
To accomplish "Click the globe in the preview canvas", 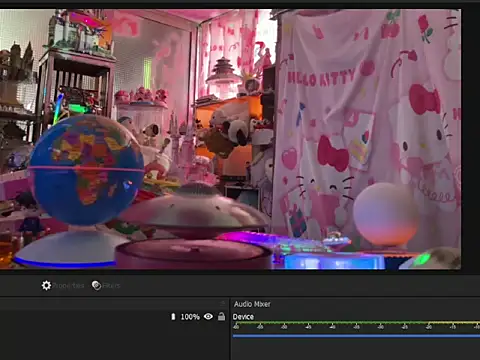I will pyautogui.click(x=87, y=170).
